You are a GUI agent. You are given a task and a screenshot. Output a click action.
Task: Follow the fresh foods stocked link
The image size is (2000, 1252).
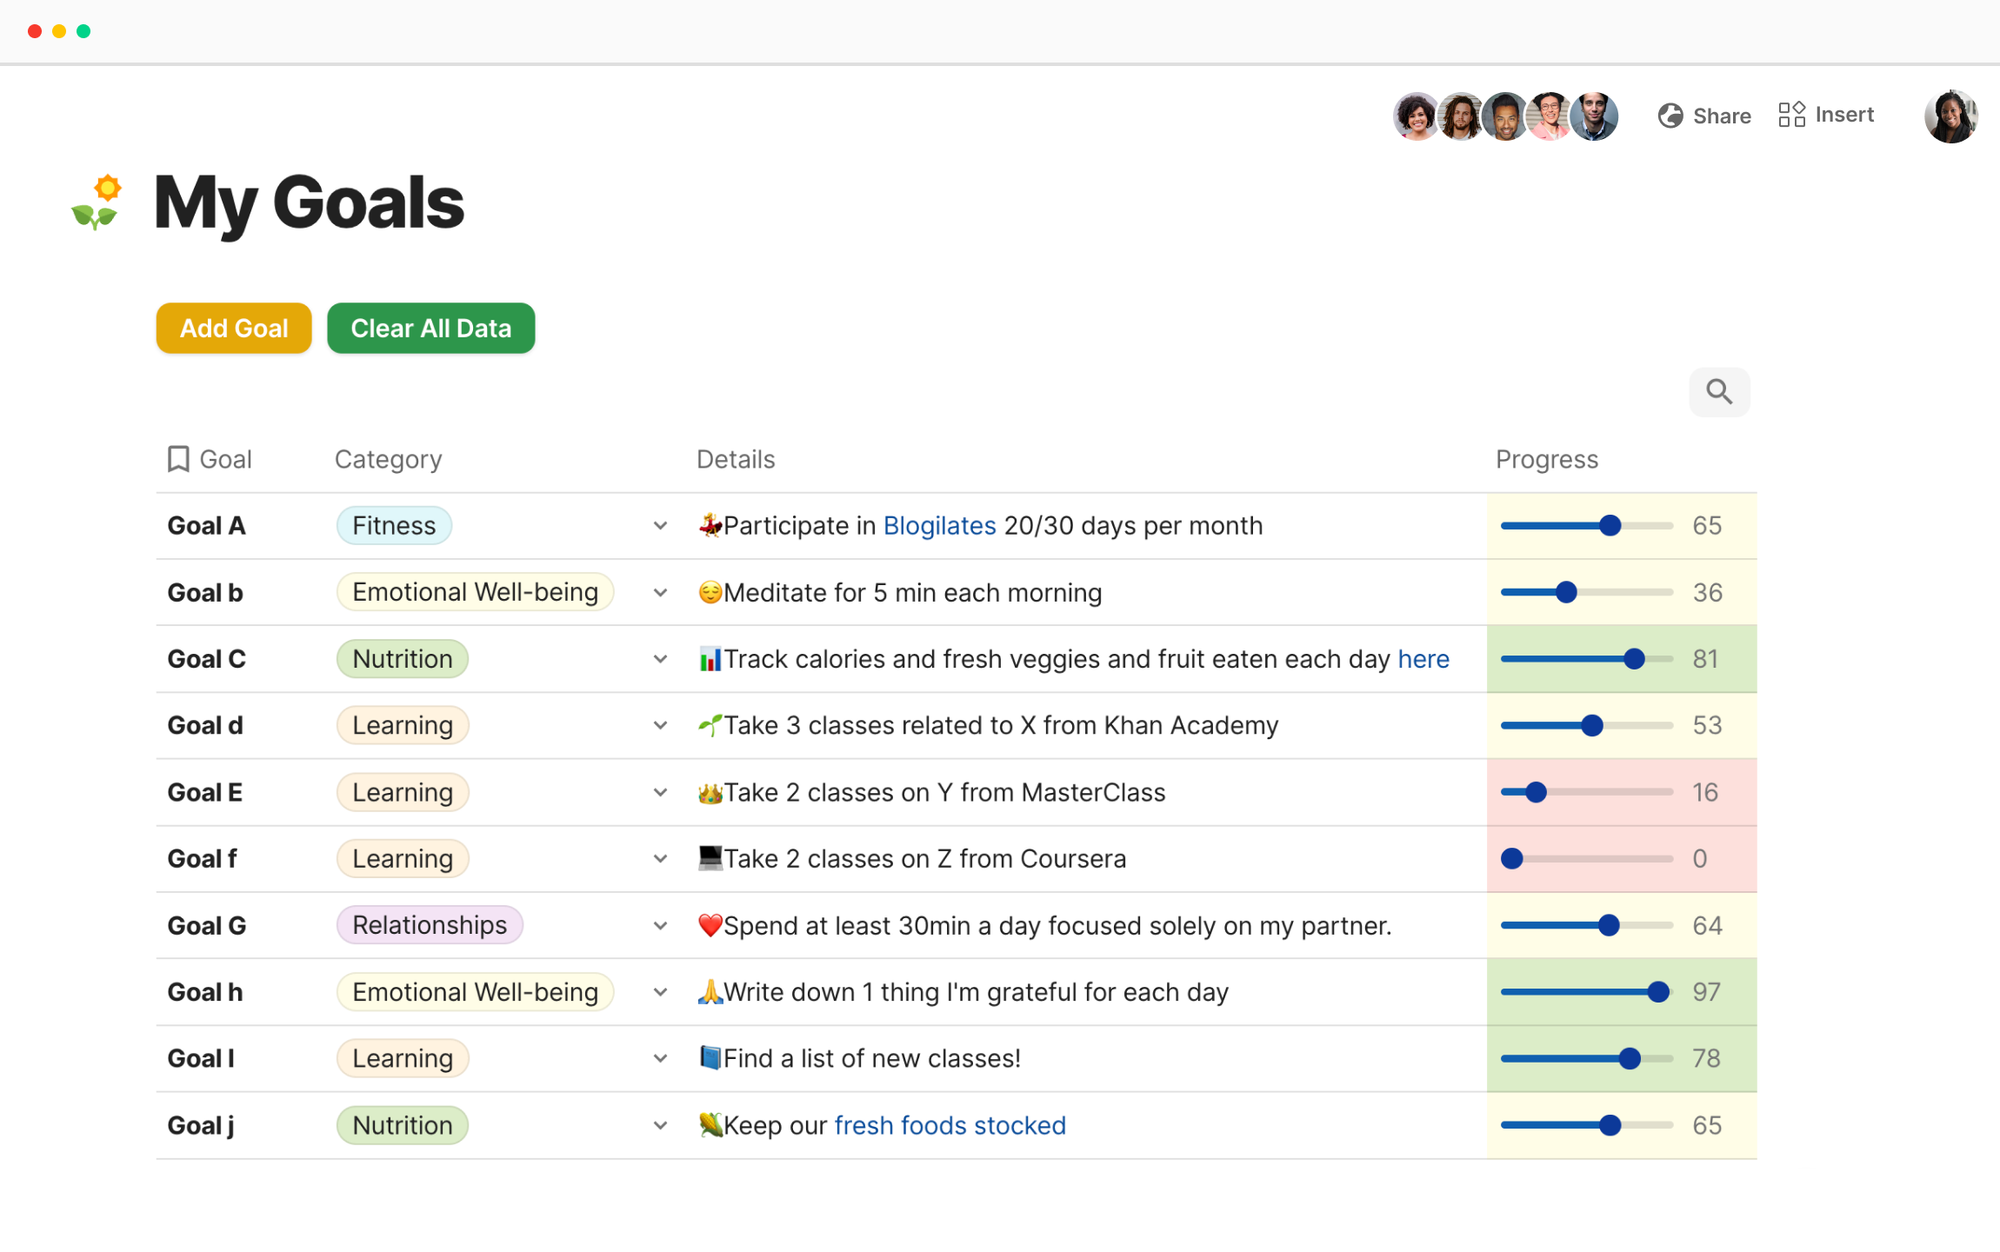point(949,1126)
